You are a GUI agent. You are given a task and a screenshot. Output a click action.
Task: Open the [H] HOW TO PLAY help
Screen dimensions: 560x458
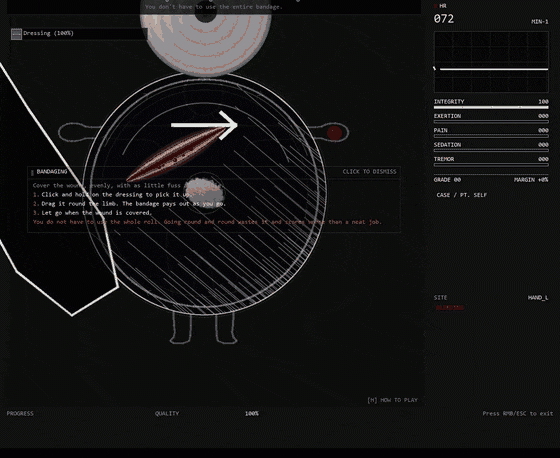(392, 400)
